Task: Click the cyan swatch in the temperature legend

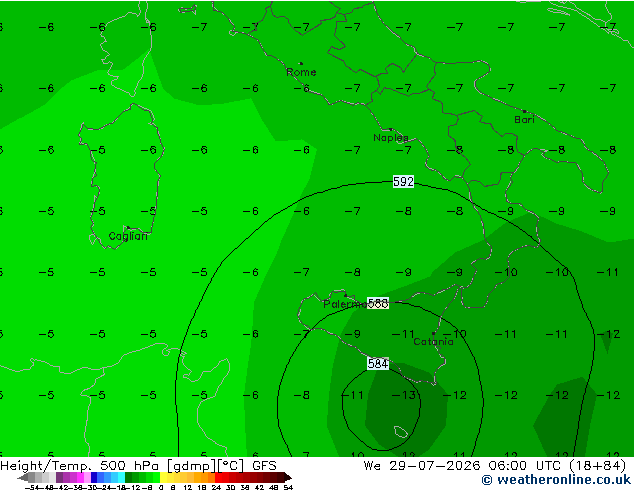Action: (x=121, y=477)
